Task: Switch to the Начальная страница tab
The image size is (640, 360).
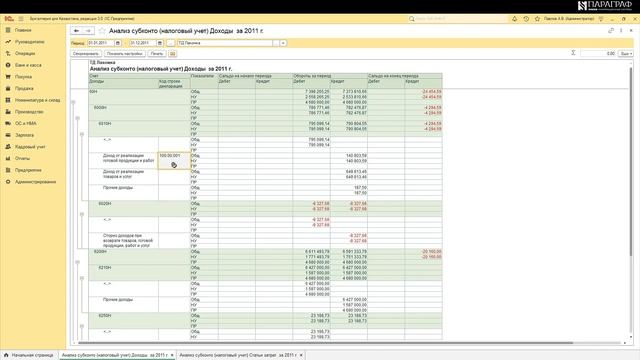Action: (29, 355)
